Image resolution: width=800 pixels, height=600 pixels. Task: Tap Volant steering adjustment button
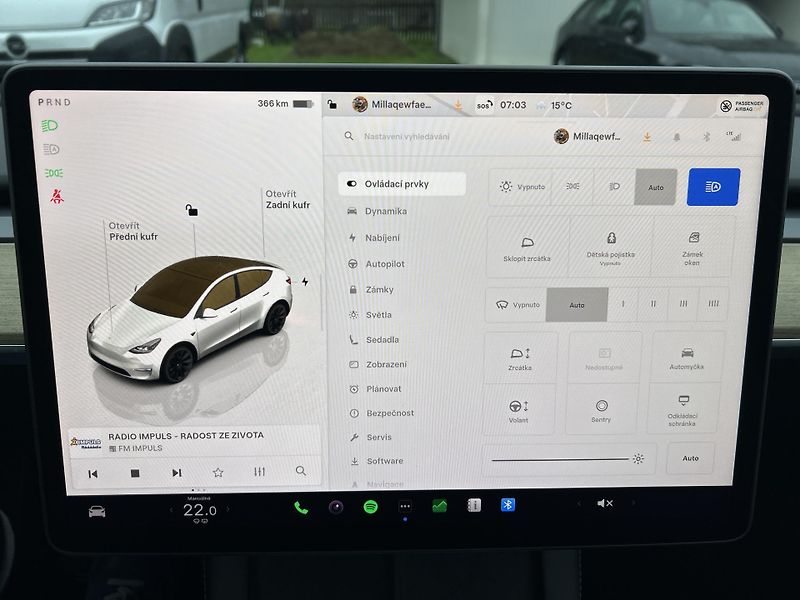click(518, 411)
